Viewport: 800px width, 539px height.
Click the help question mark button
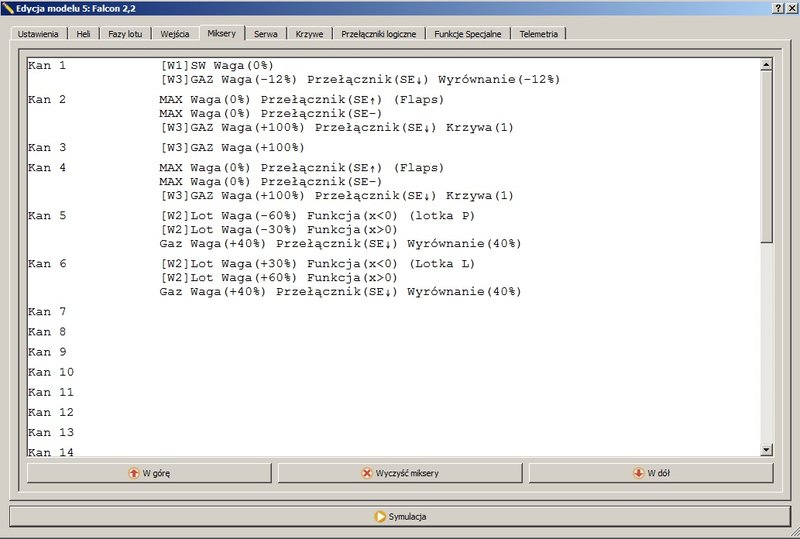click(x=778, y=8)
